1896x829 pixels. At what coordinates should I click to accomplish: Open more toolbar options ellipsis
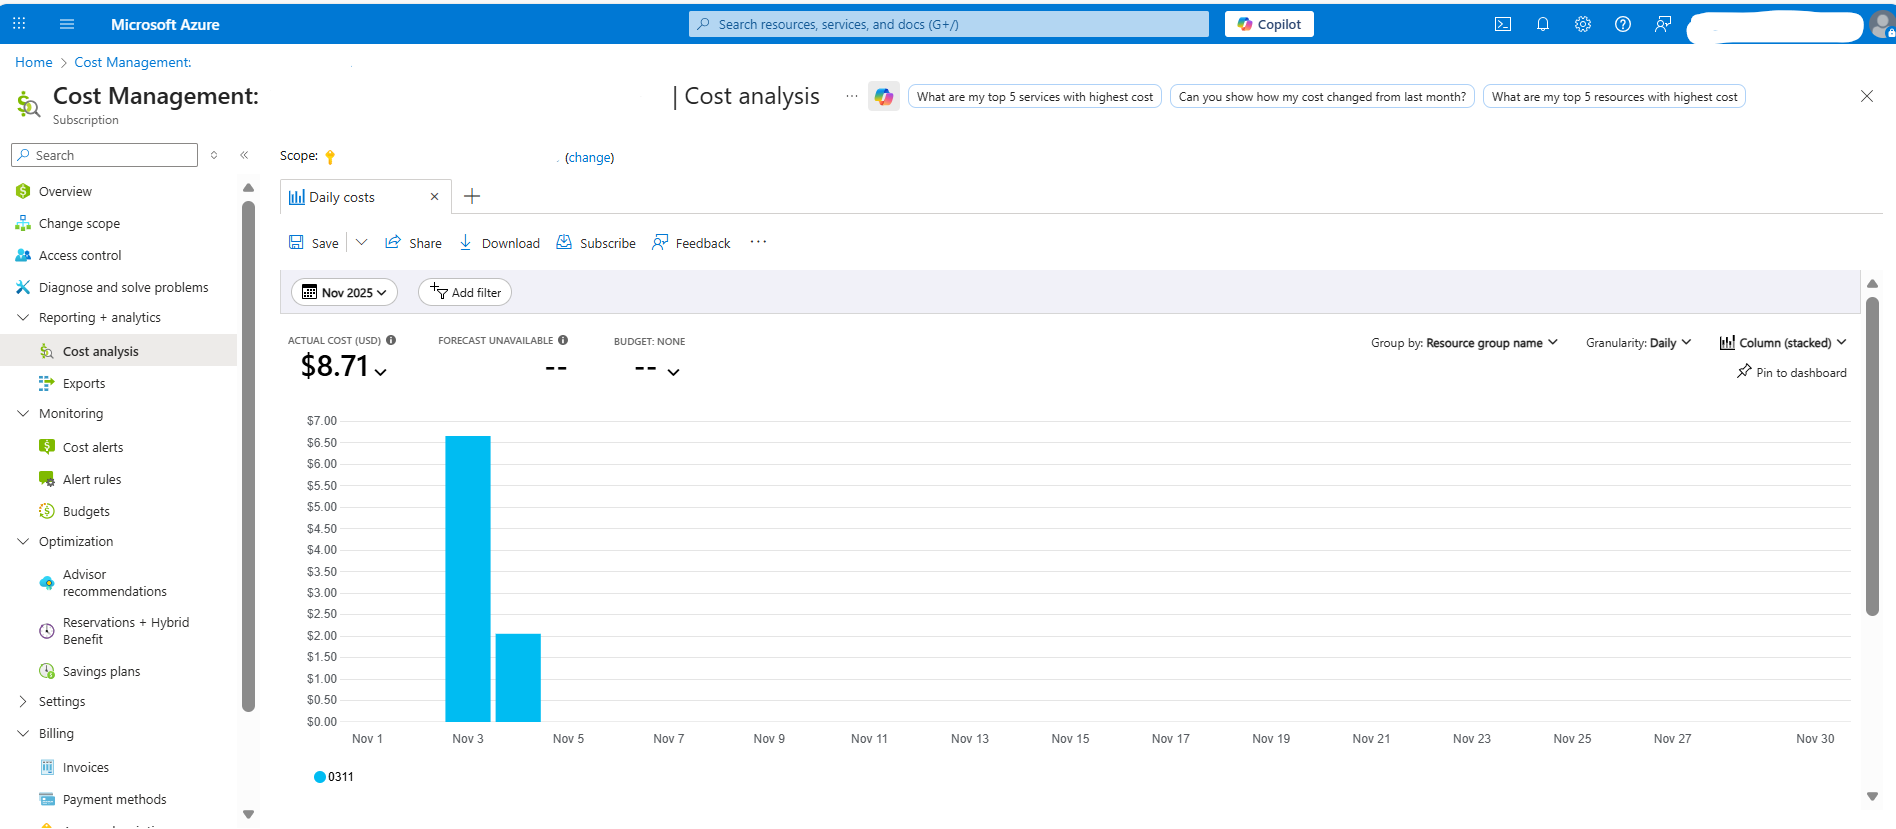(758, 242)
